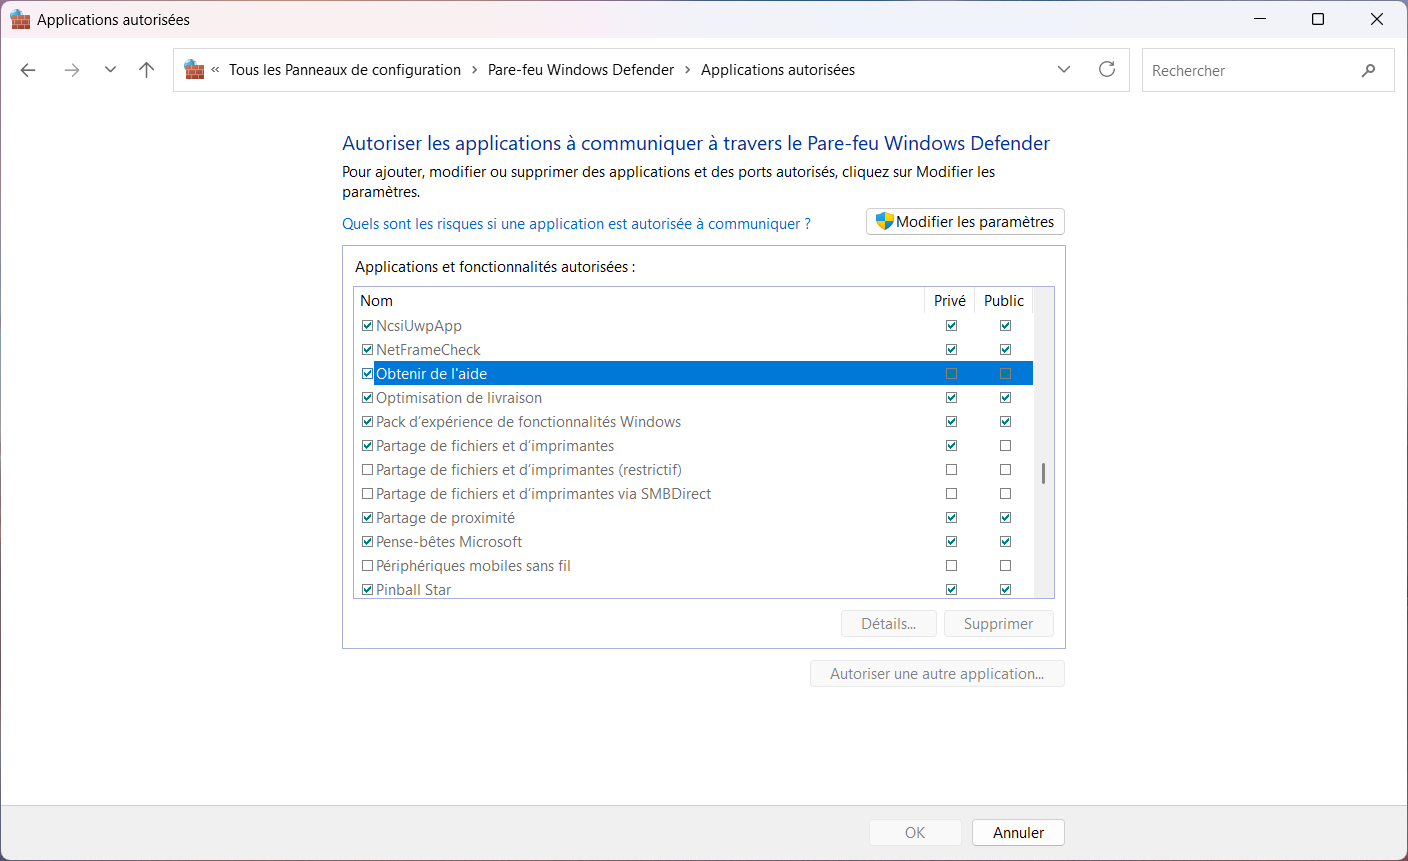Enable Public for Obtenir de l'aide
The height and width of the screenshot is (861, 1408).
pyautogui.click(x=1005, y=374)
